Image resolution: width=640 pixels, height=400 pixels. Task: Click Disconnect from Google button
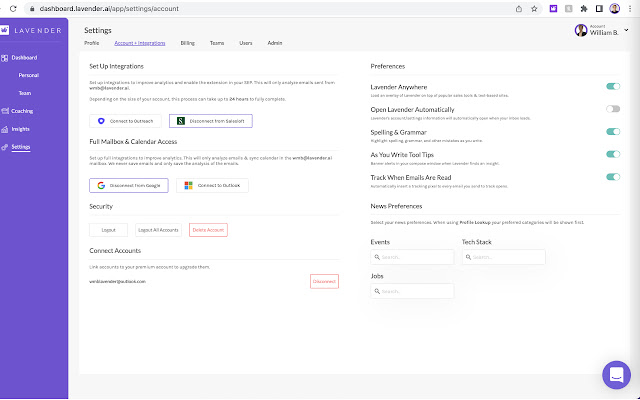[x=128, y=185]
